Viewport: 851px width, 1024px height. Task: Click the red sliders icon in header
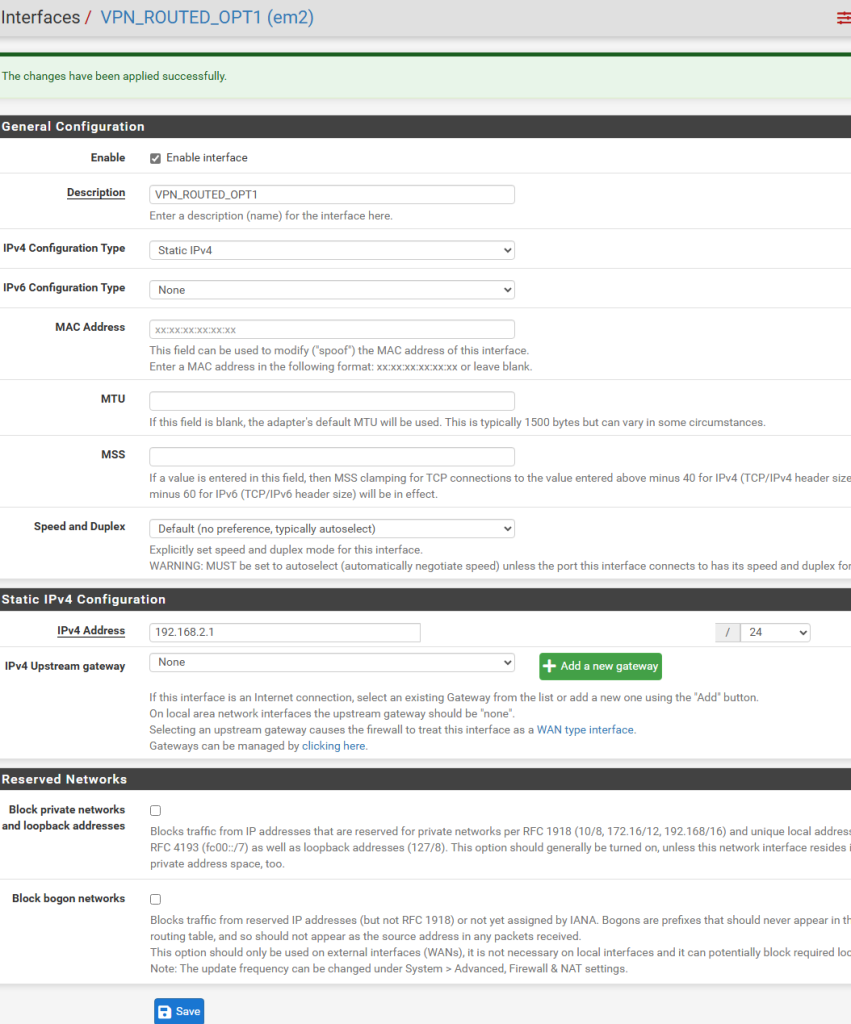pos(843,18)
